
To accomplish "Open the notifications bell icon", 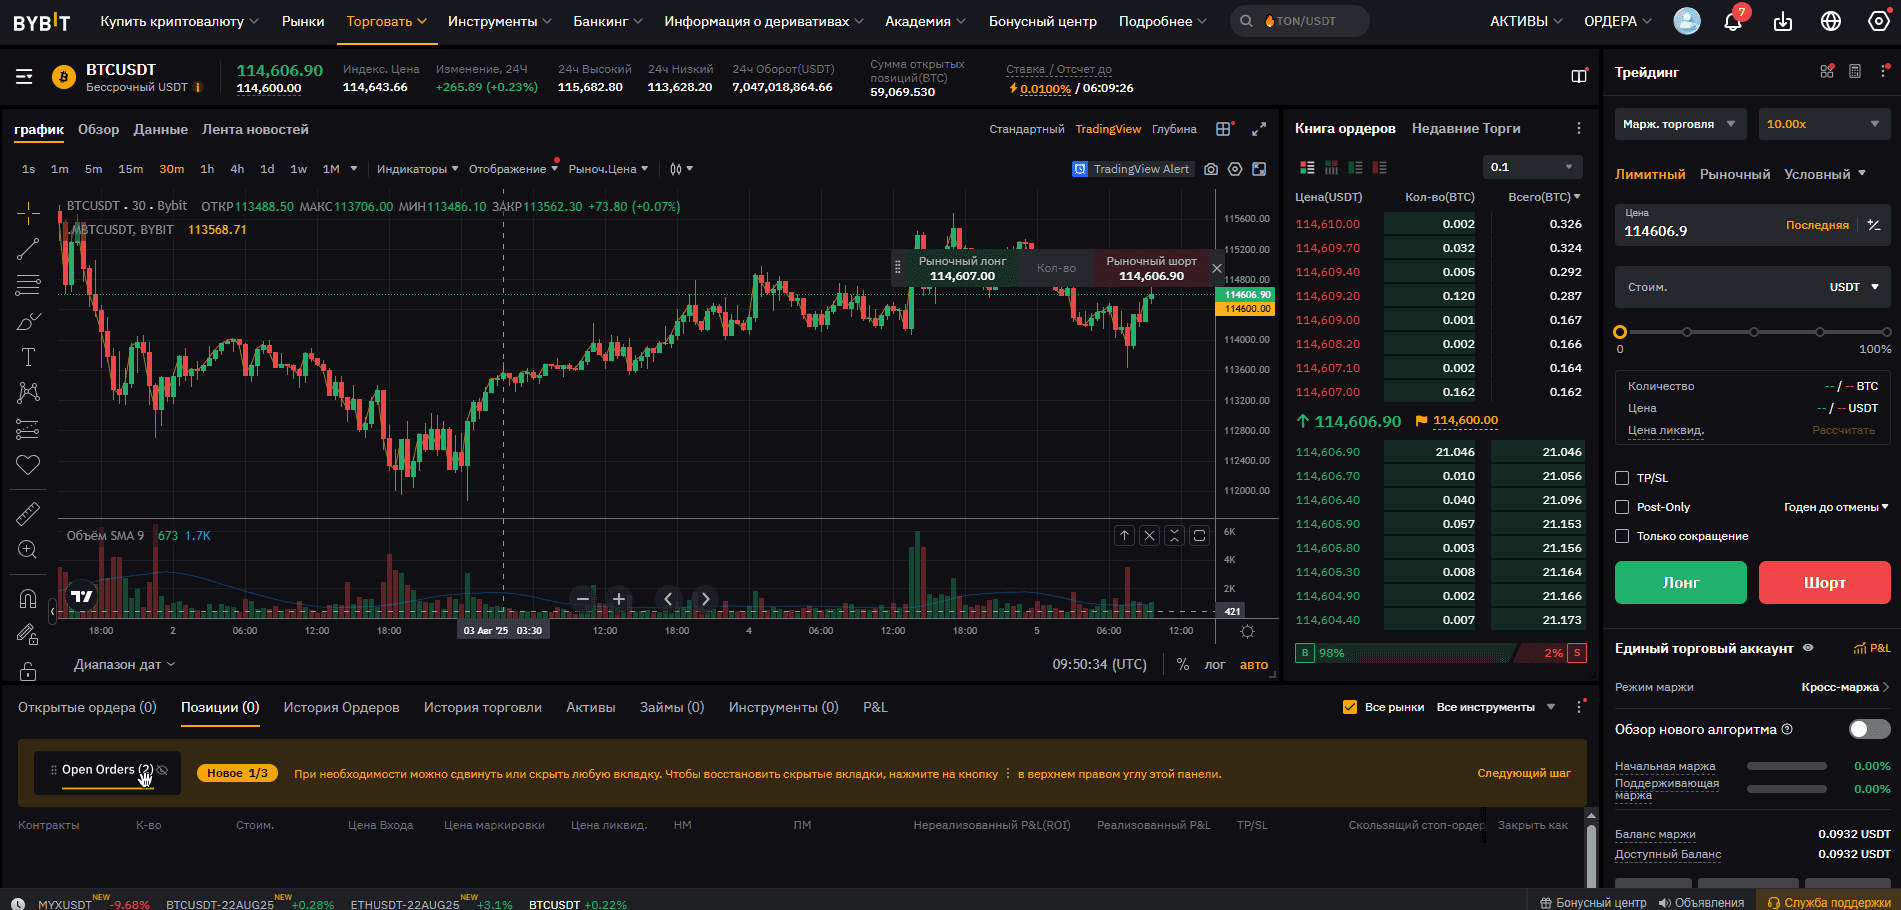I will [x=1733, y=21].
